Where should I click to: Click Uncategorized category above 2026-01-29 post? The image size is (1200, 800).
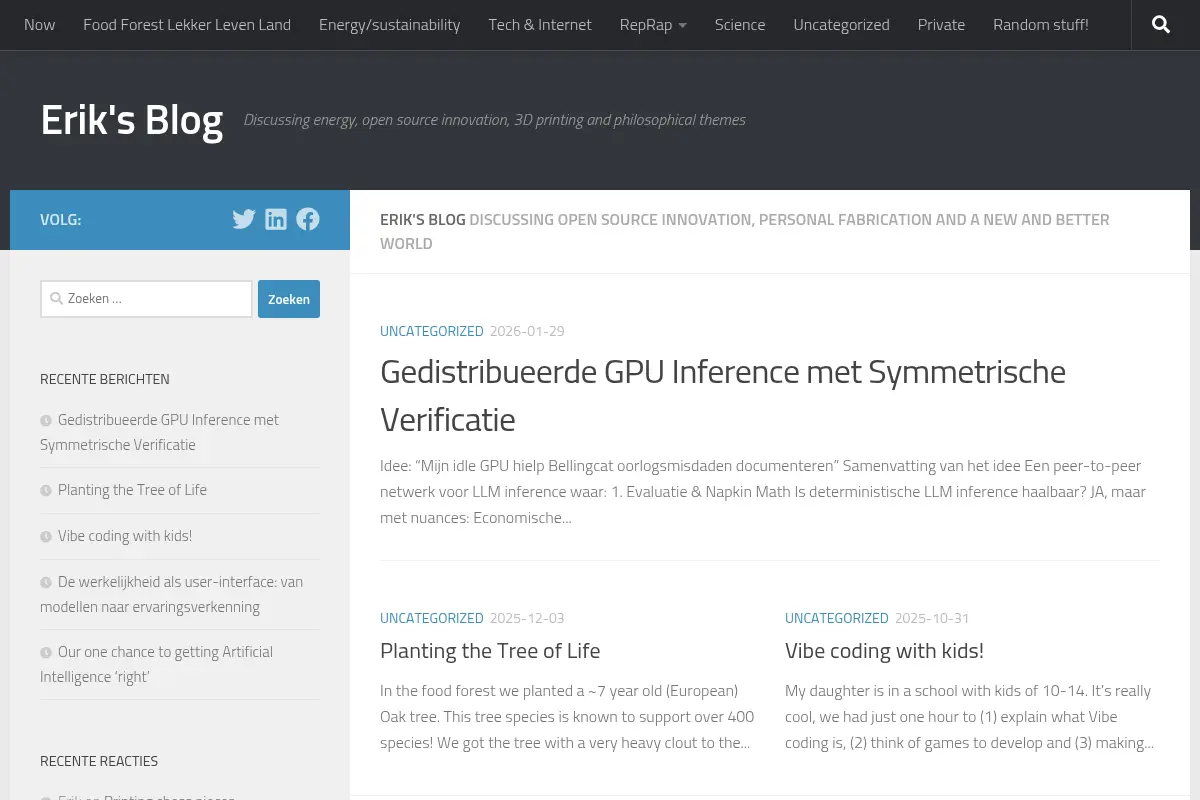tap(432, 331)
